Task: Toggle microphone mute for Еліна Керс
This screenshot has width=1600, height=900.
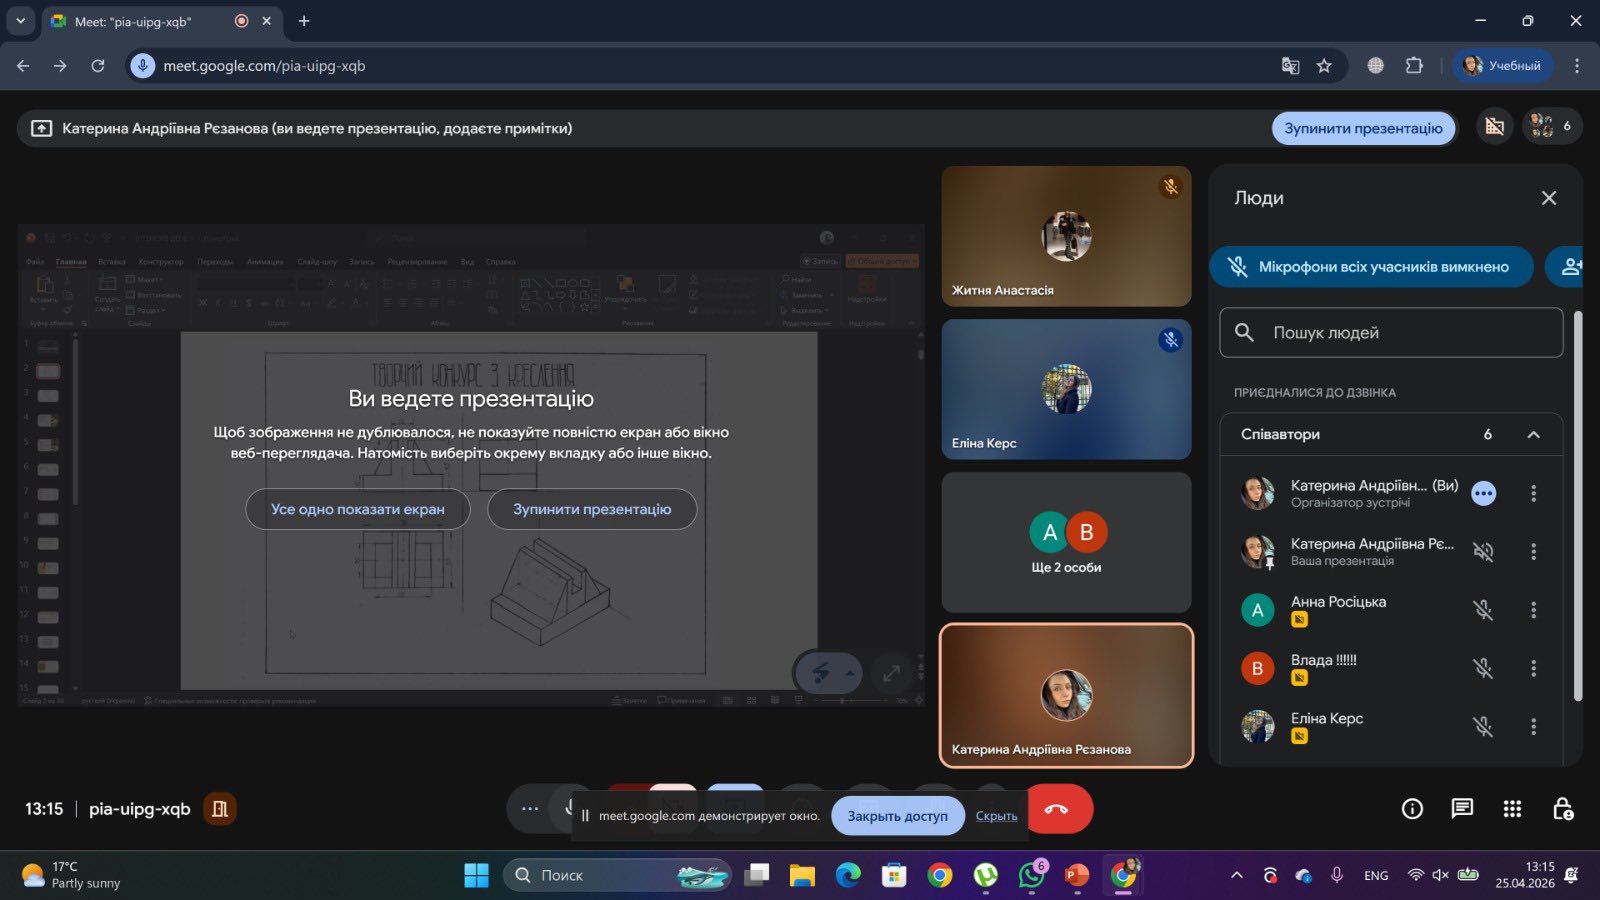Action: click(1483, 727)
